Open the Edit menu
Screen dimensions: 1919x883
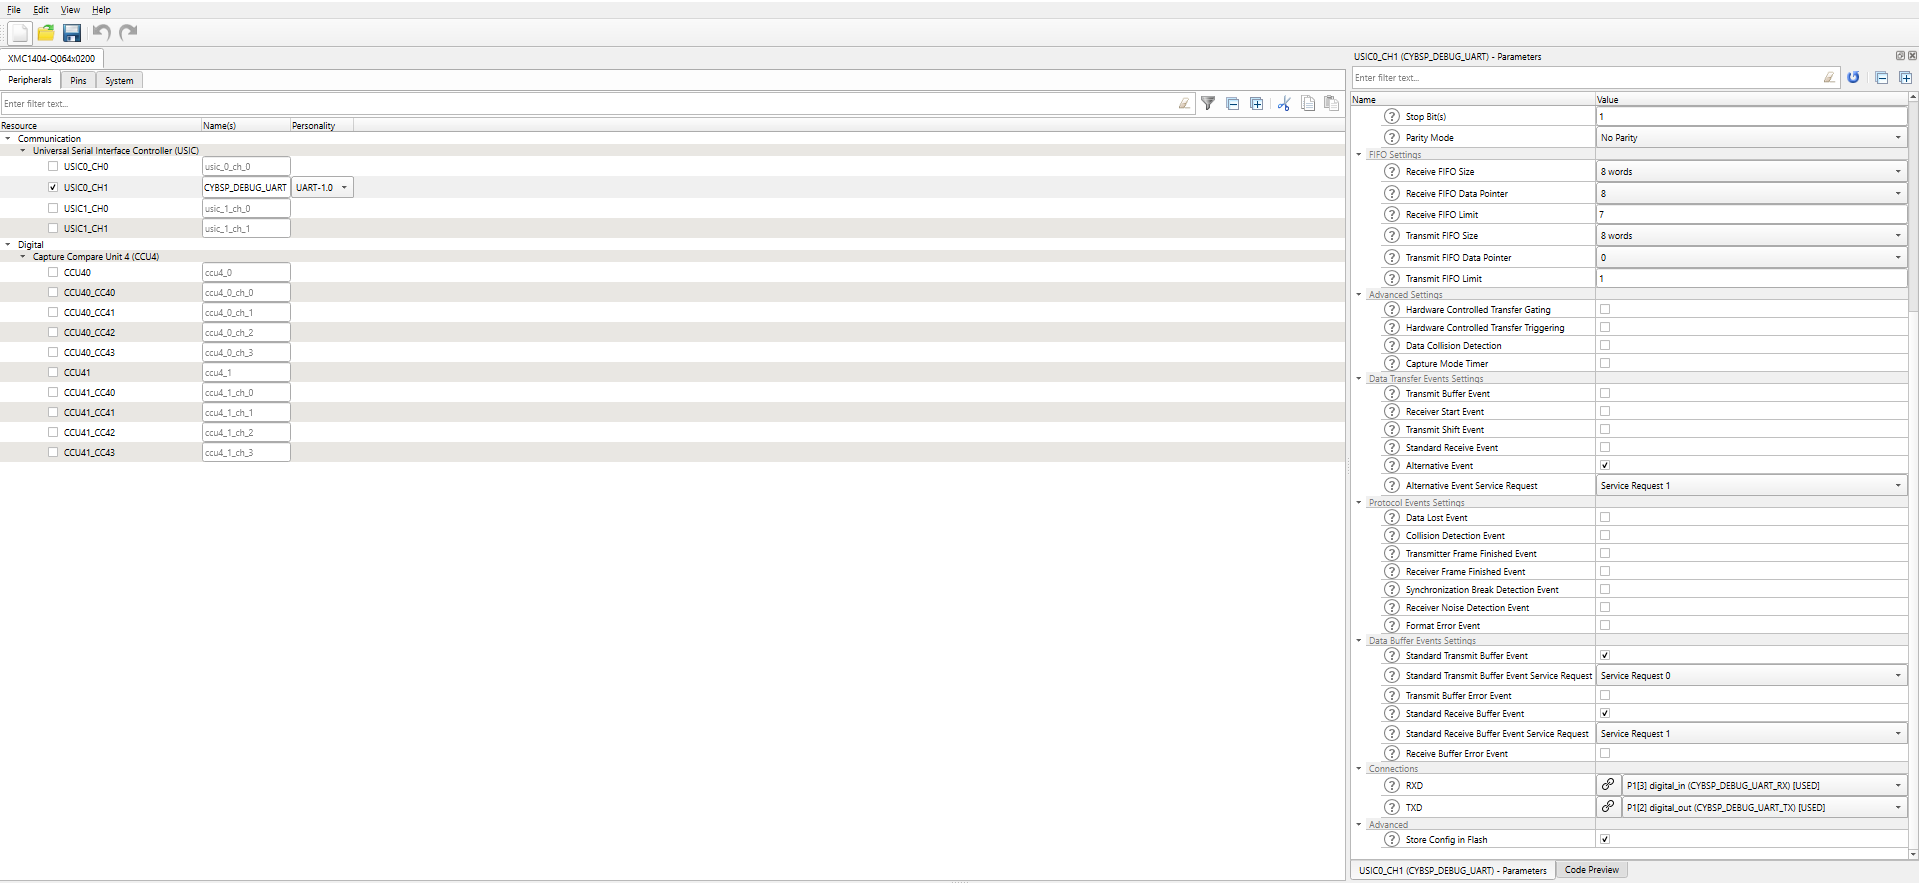coord(41,10)
